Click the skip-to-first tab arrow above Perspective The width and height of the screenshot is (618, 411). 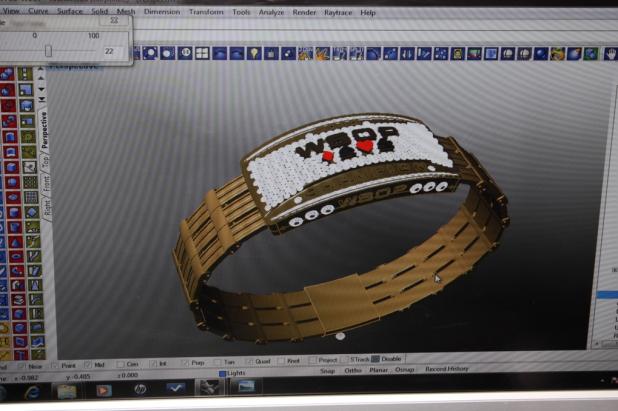pyautogui.click(x=42, y=100)
